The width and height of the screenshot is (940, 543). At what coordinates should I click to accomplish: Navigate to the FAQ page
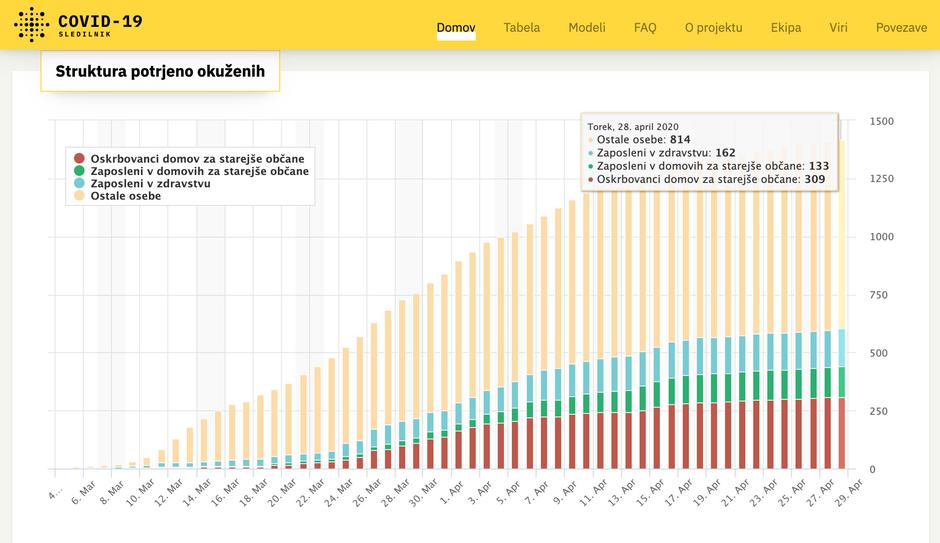[645, 28]
